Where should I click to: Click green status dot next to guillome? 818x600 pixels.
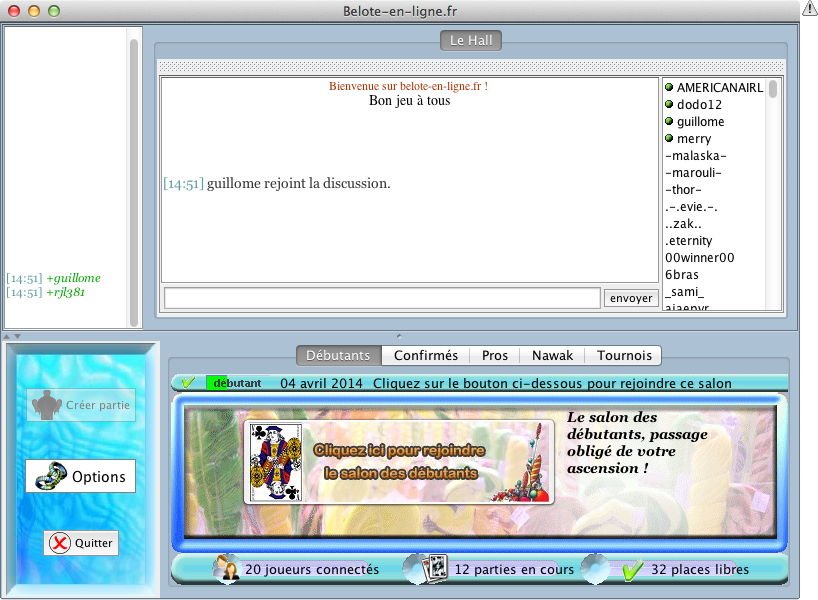coord(669,121)
